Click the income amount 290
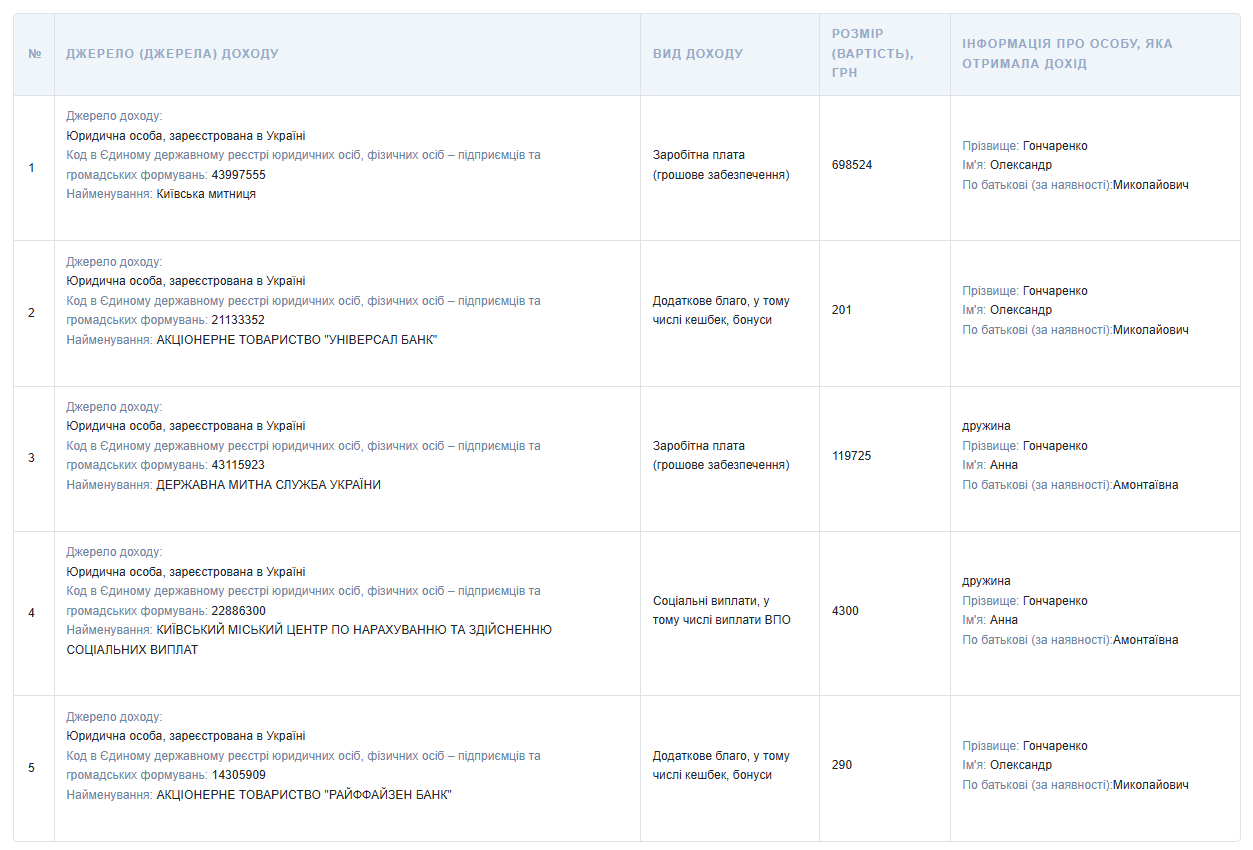 tap(841, 765)
